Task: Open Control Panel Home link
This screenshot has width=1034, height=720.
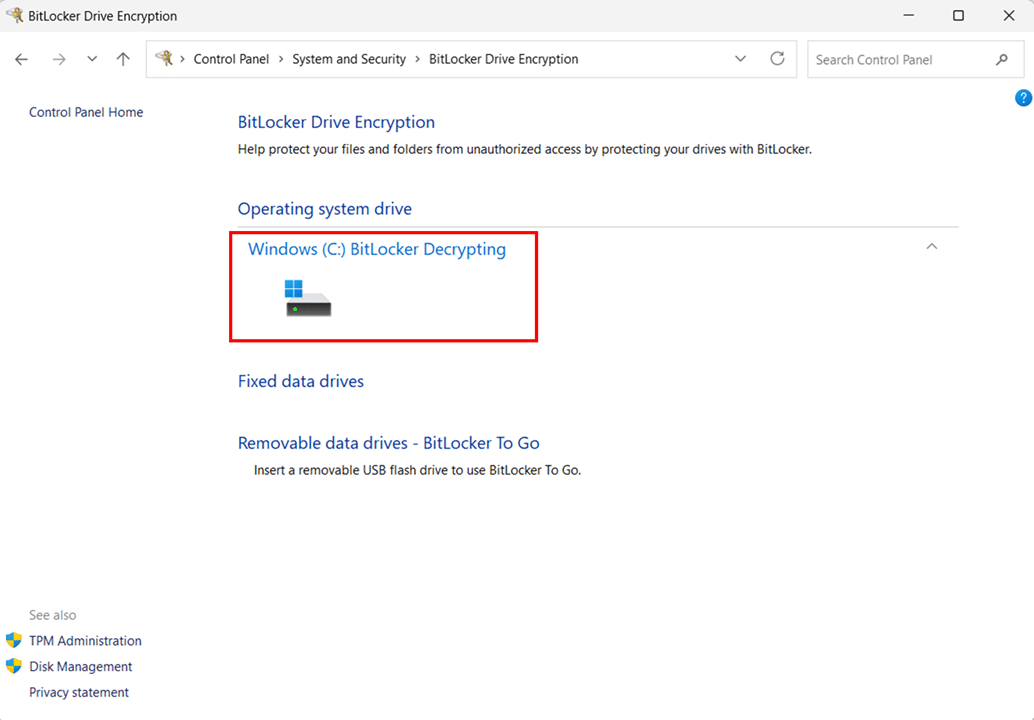Action: click(x=86, y=112)
